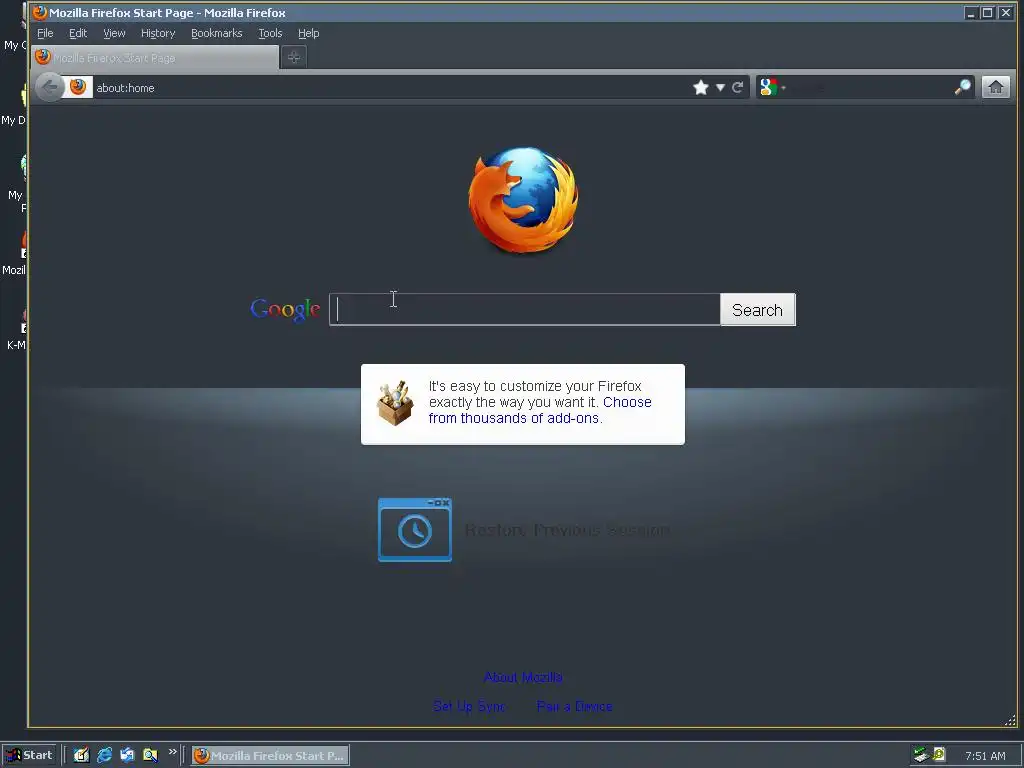Screen dimensions: 1024x768
Task: Click the large Firefox logo
Action: (x=523, y=200)
